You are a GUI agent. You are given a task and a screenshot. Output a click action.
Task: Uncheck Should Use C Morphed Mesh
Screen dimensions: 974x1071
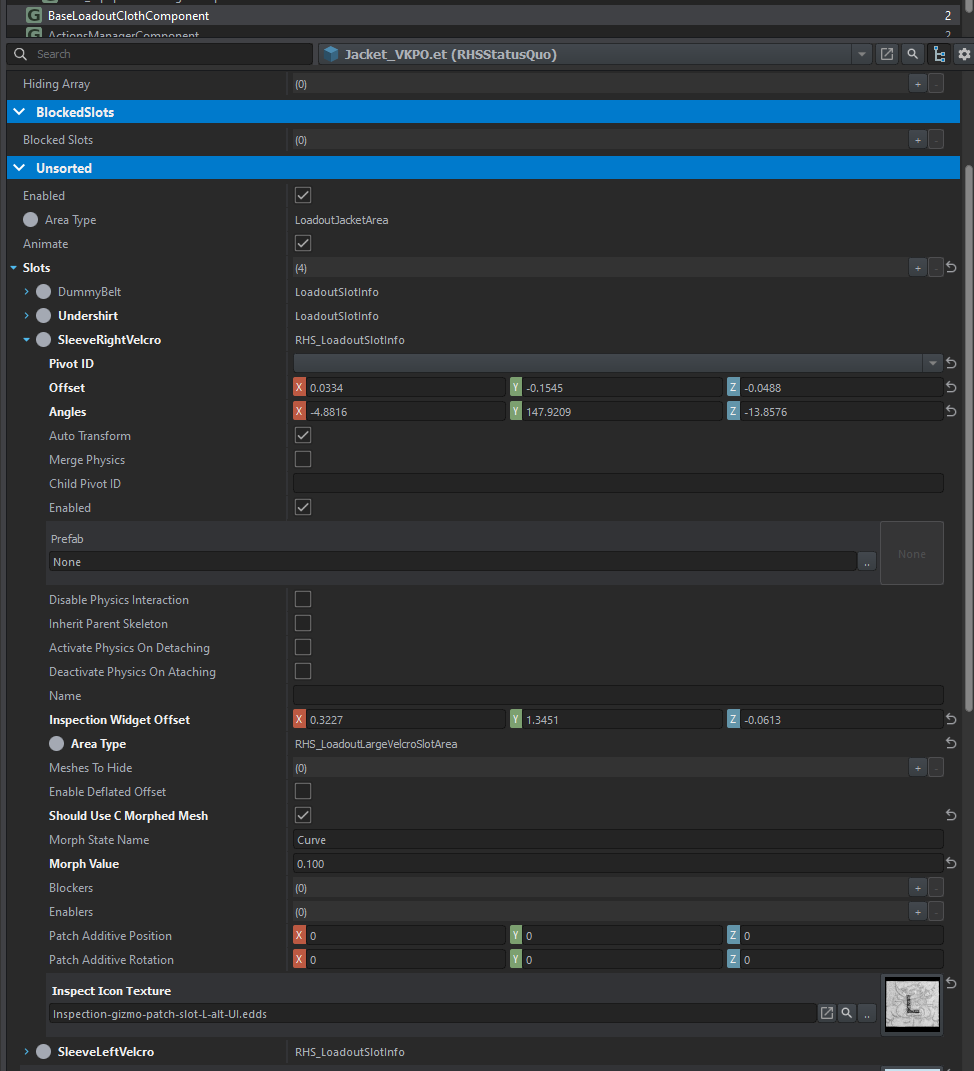coord(303,816)
